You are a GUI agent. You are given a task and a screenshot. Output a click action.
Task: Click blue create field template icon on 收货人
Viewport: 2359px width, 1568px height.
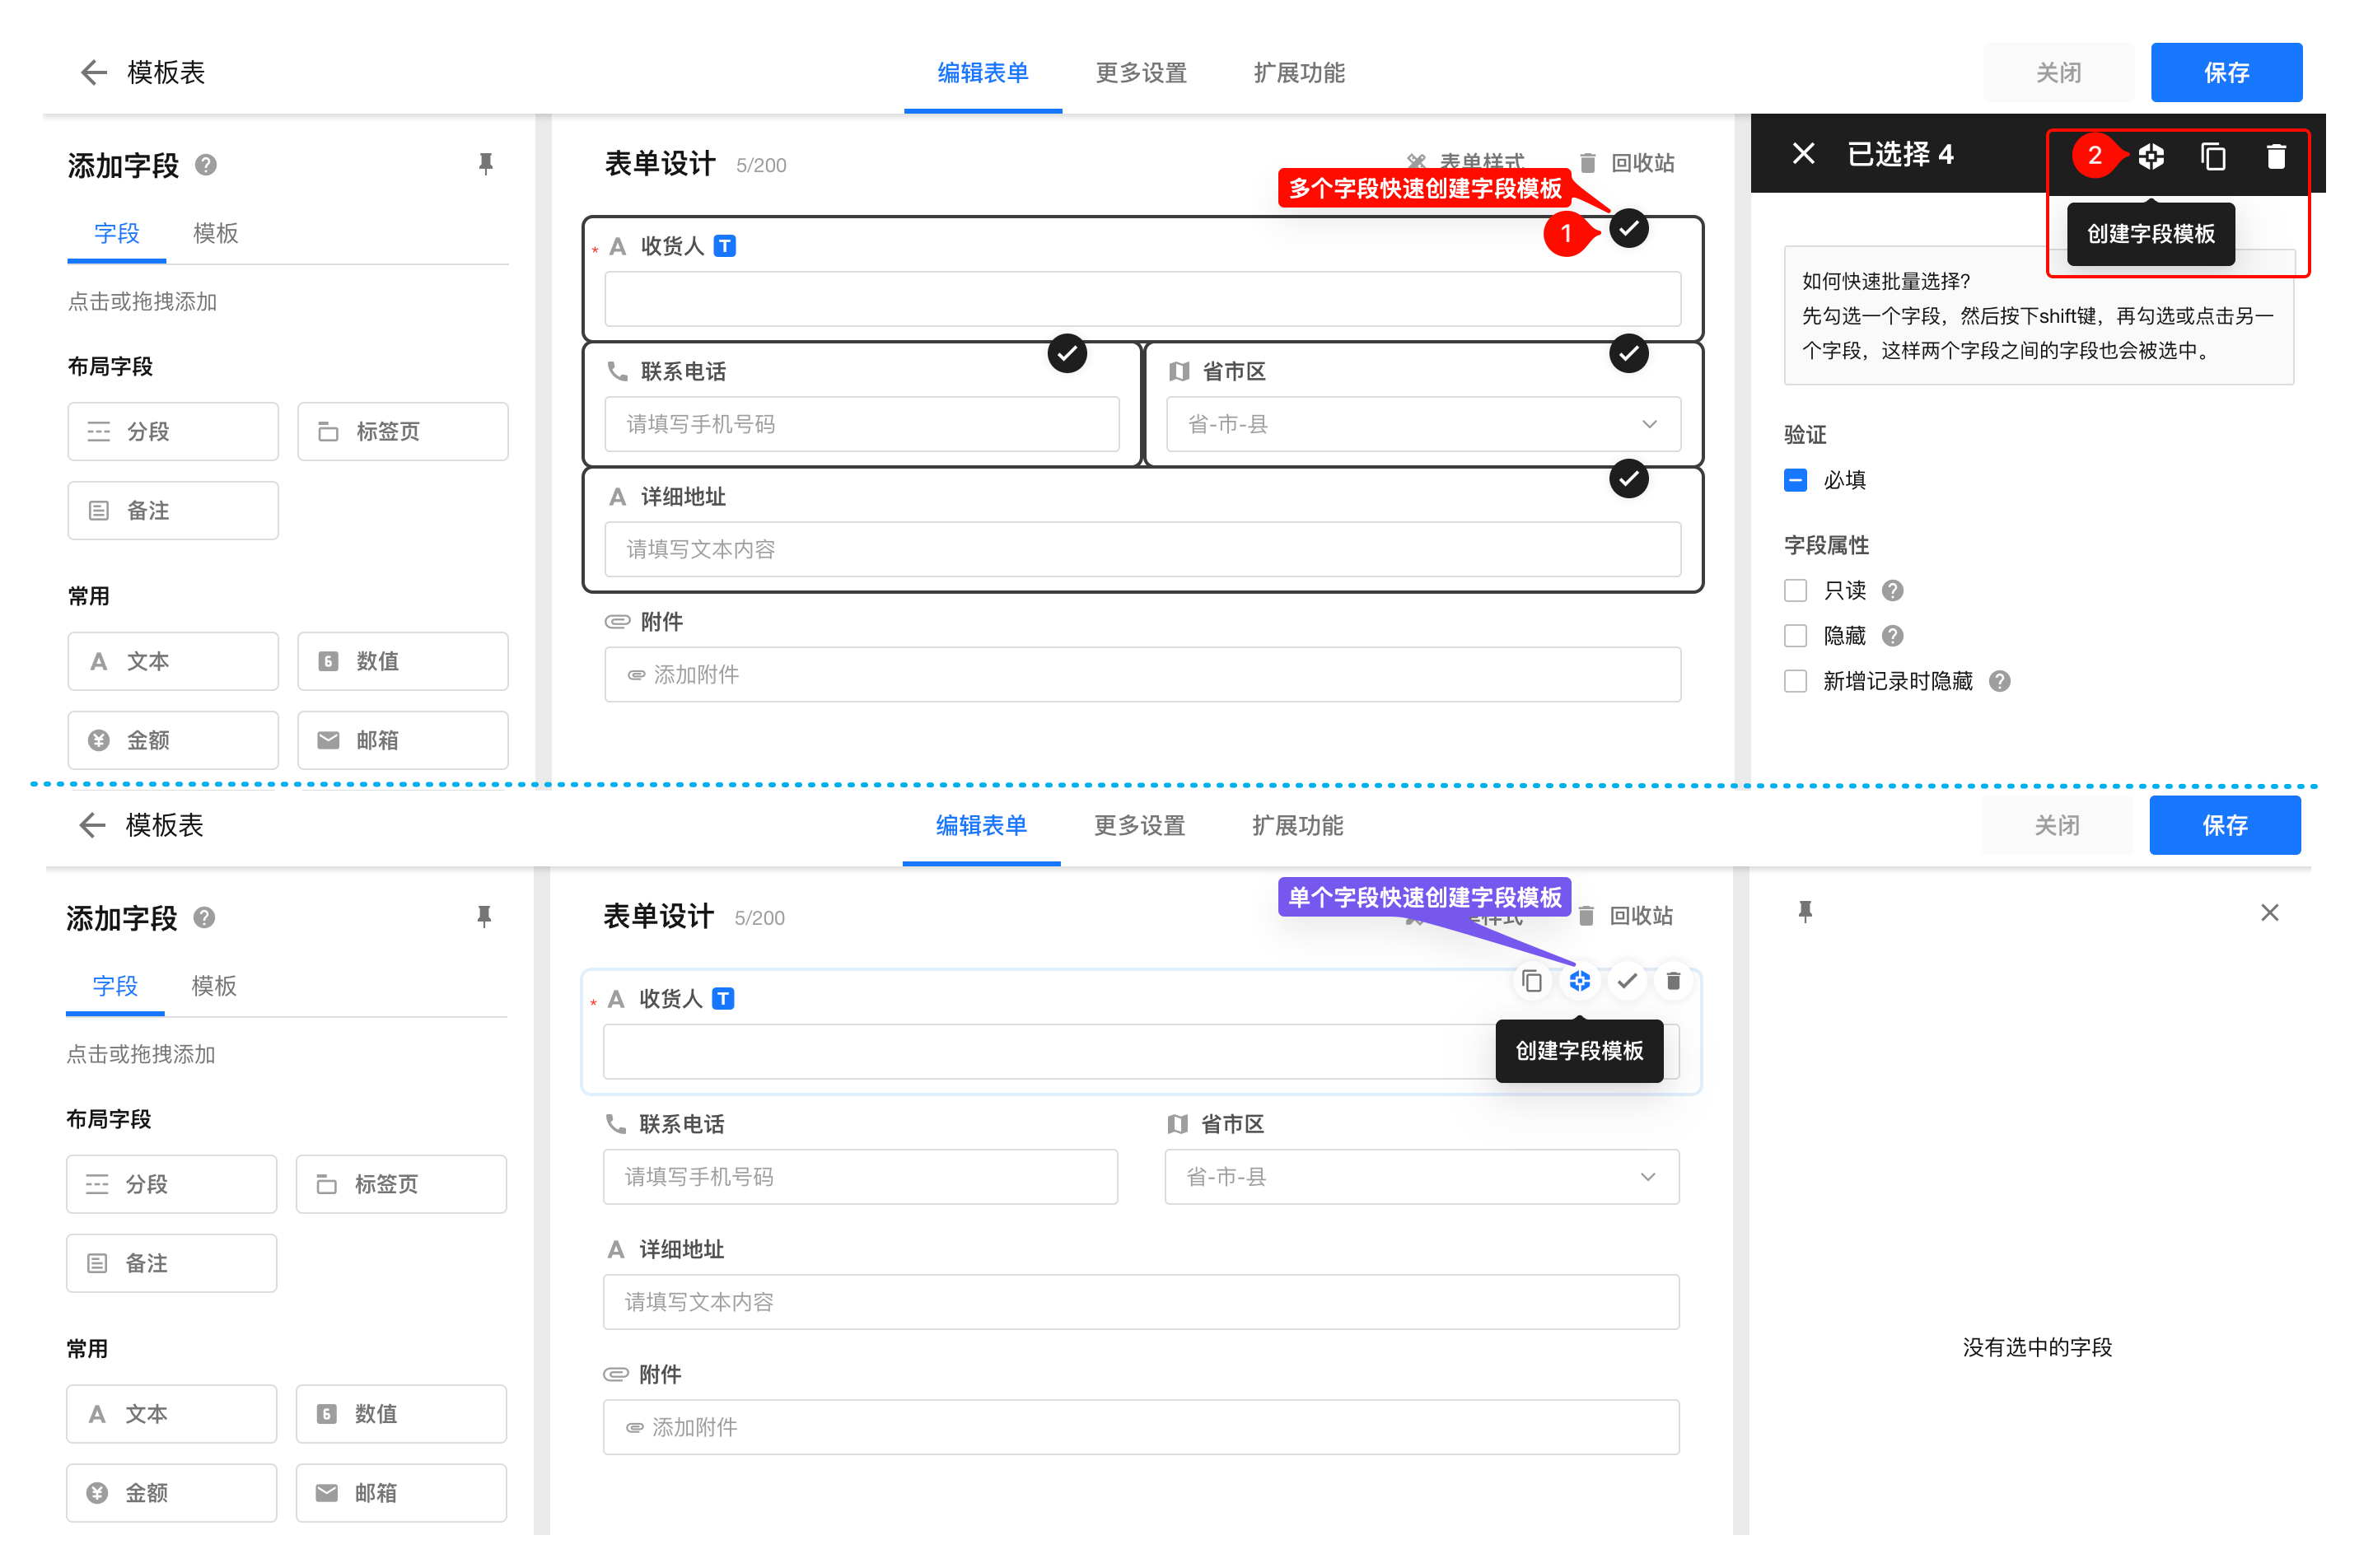click(x=1579, y=981)
